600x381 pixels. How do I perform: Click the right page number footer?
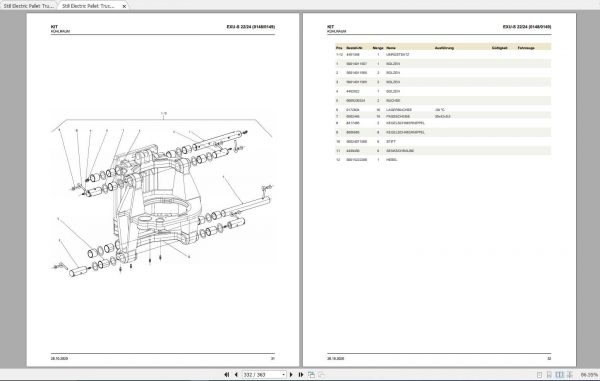click(x=549, y=359)
